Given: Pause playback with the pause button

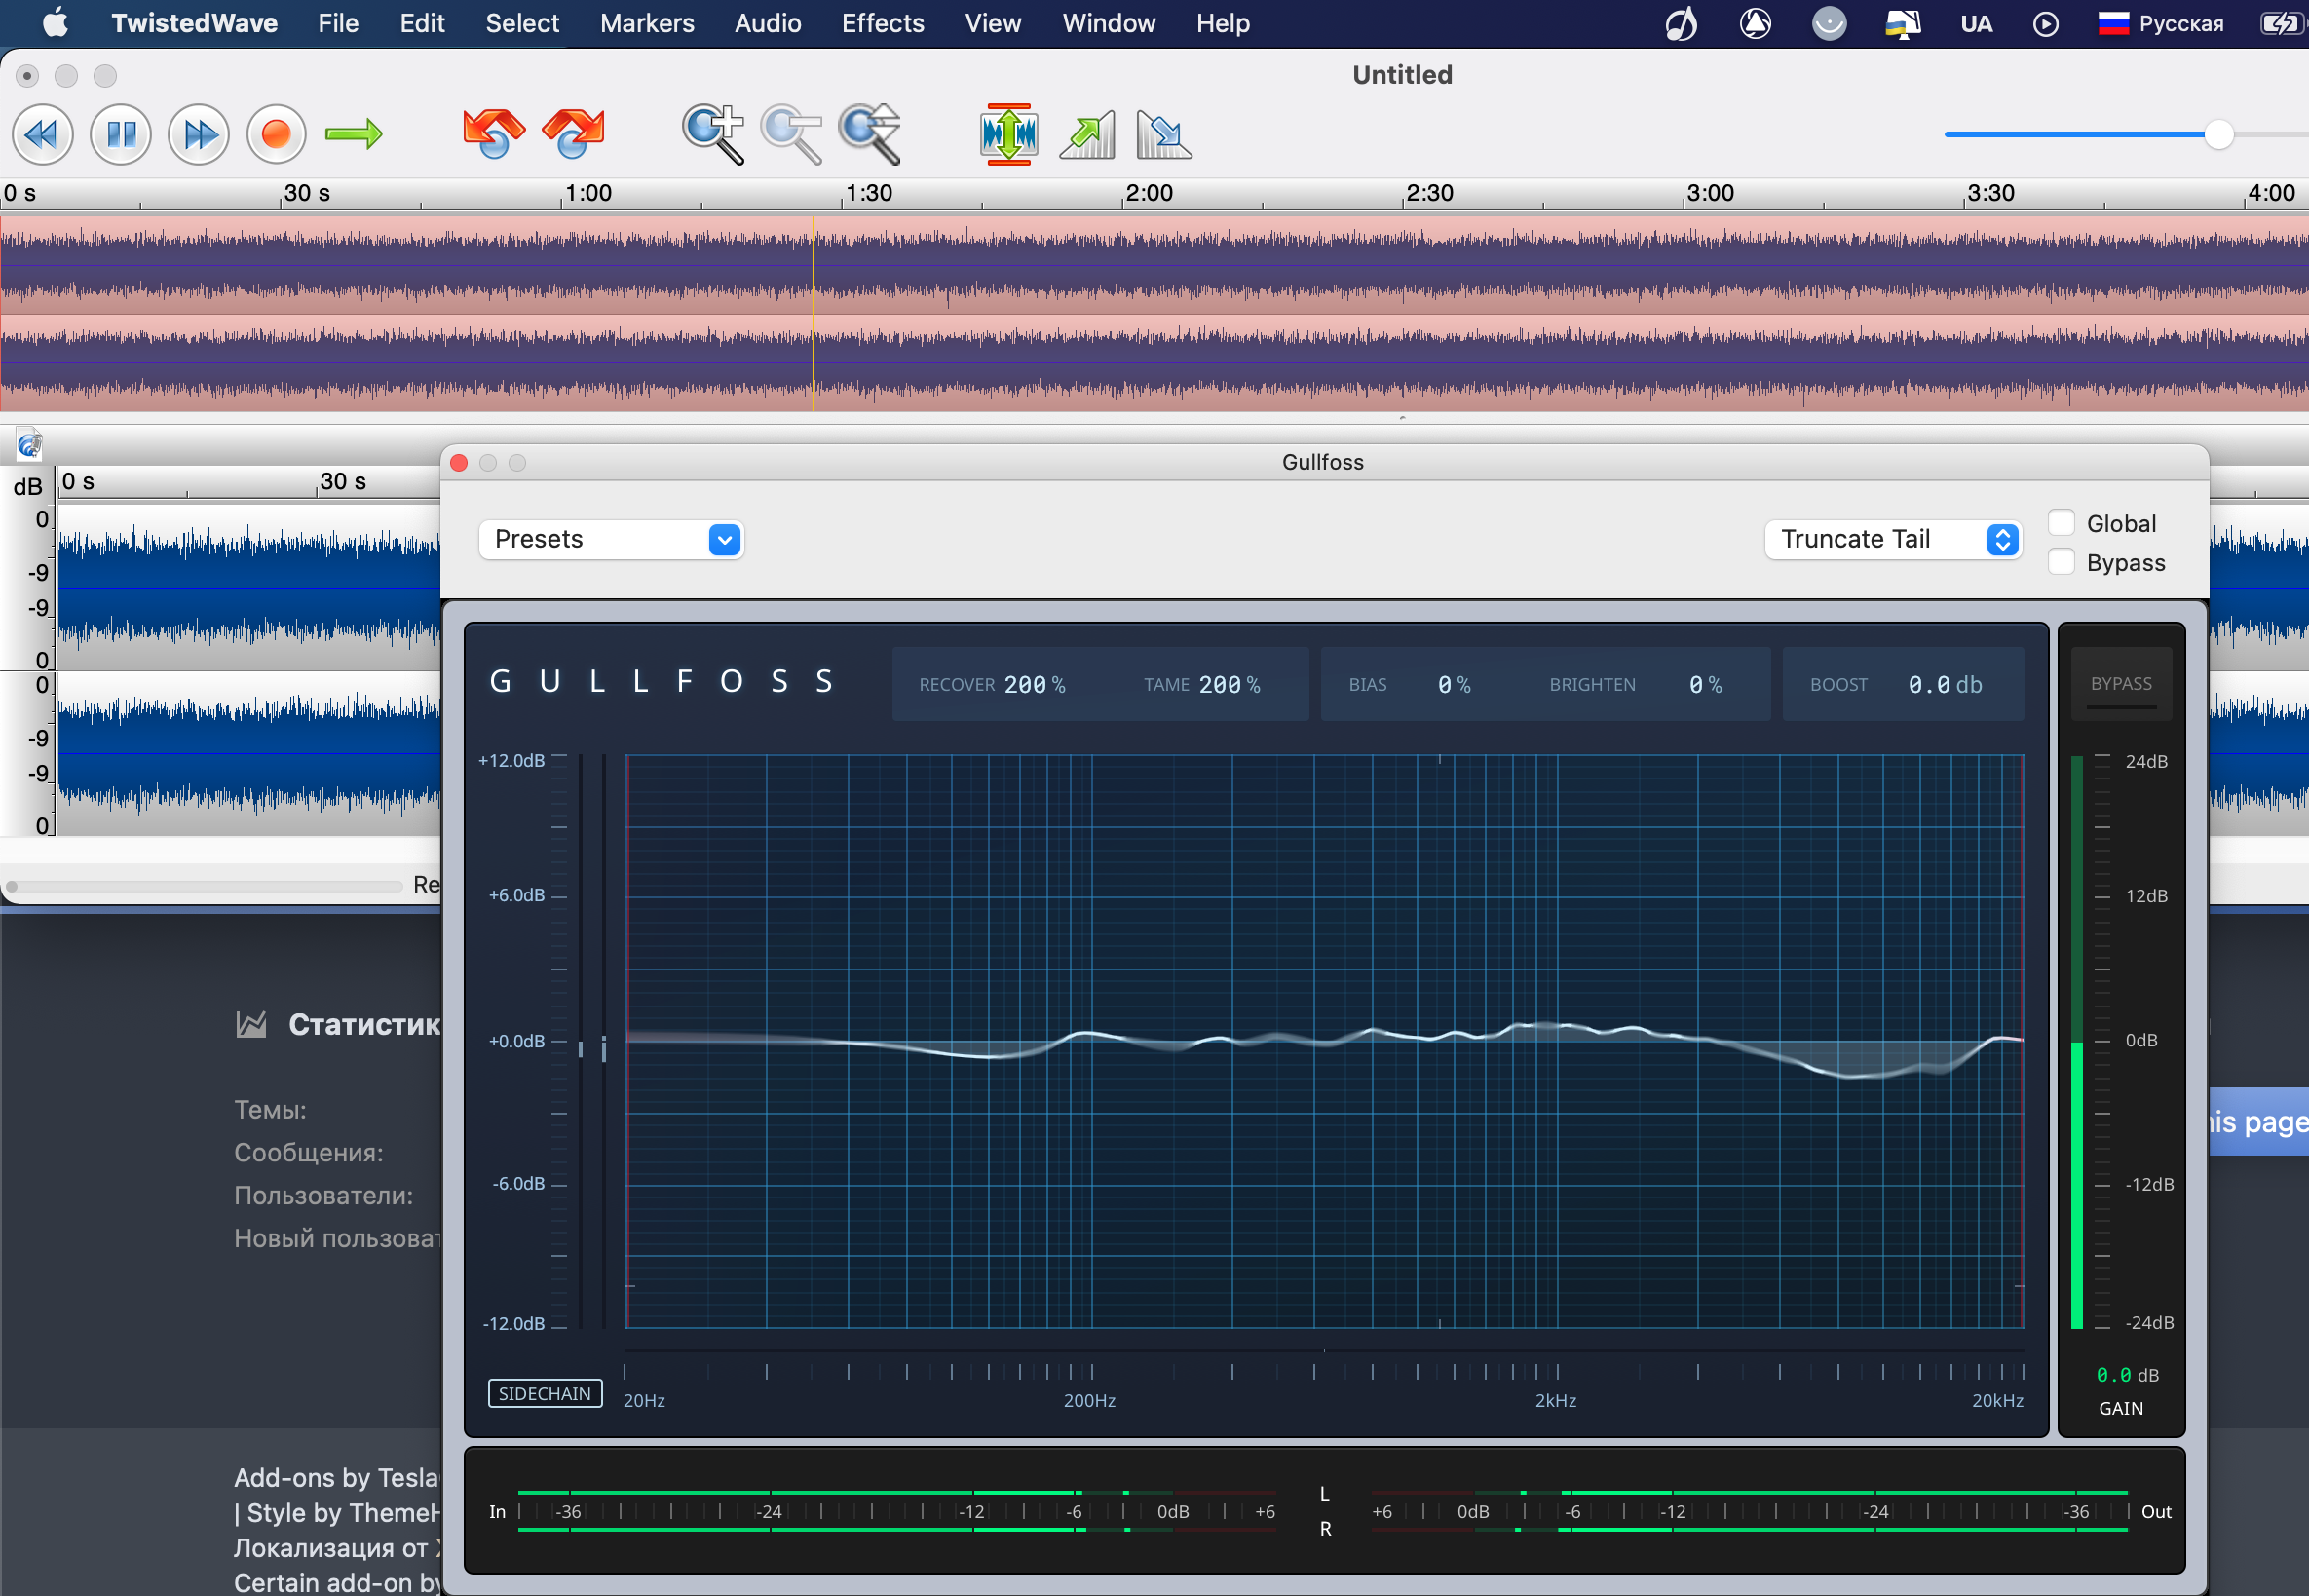Looking at the screenshot, I should [121, 134].
